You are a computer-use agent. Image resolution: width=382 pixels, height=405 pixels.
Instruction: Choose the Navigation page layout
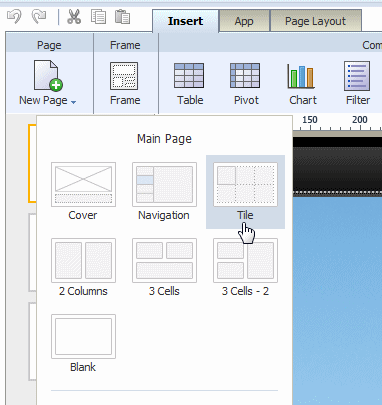[x=164, y=191]
